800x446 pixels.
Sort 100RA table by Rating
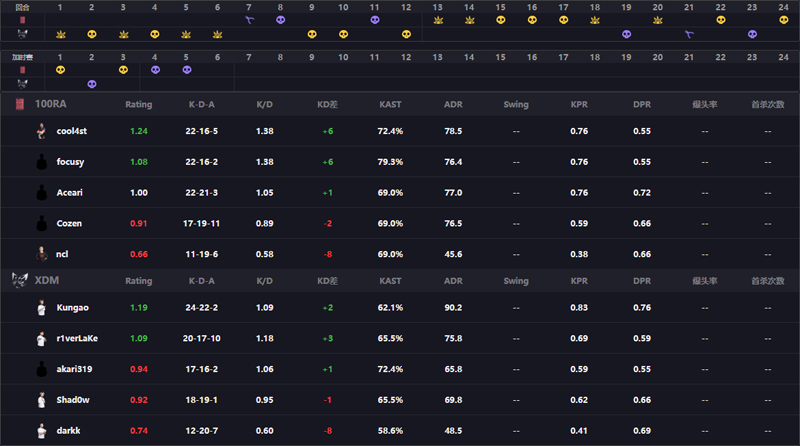139,104
